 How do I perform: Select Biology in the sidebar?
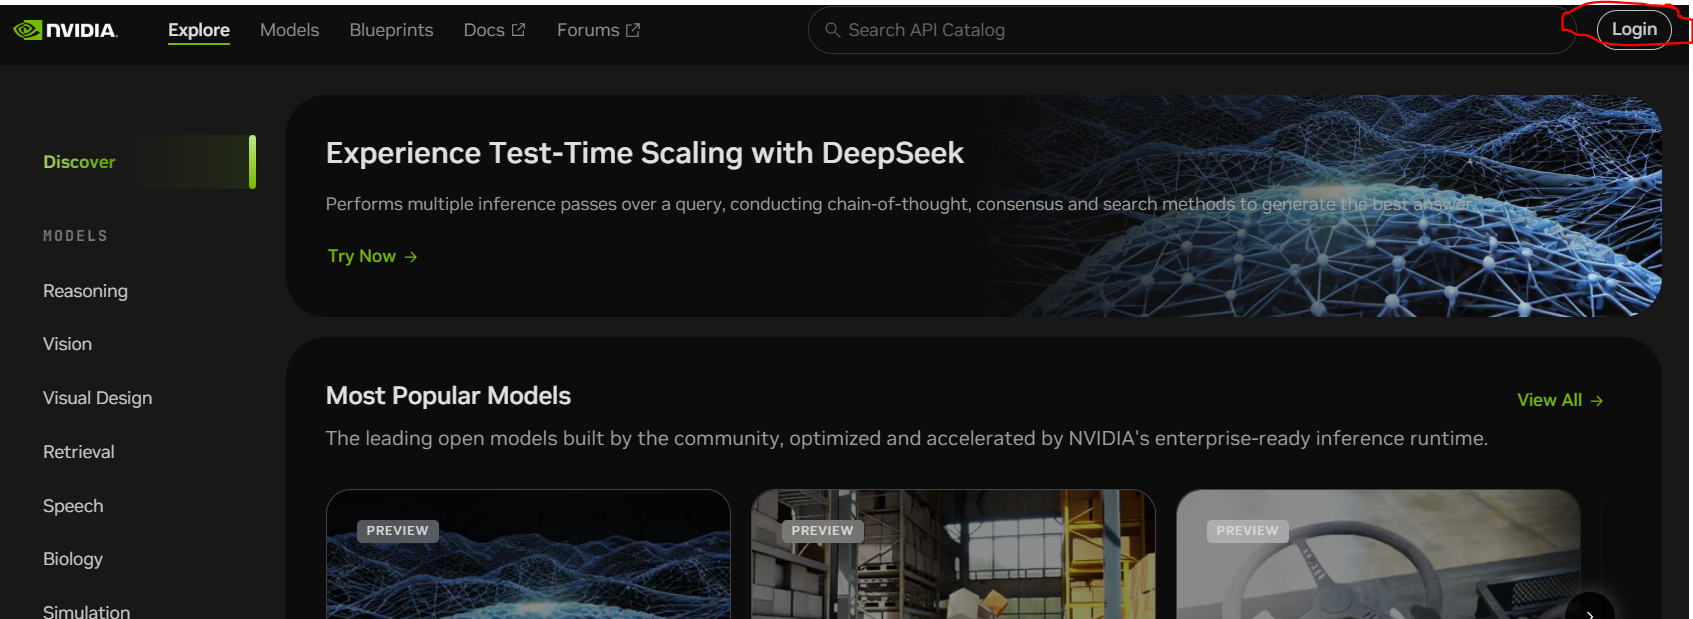[73, 559]
